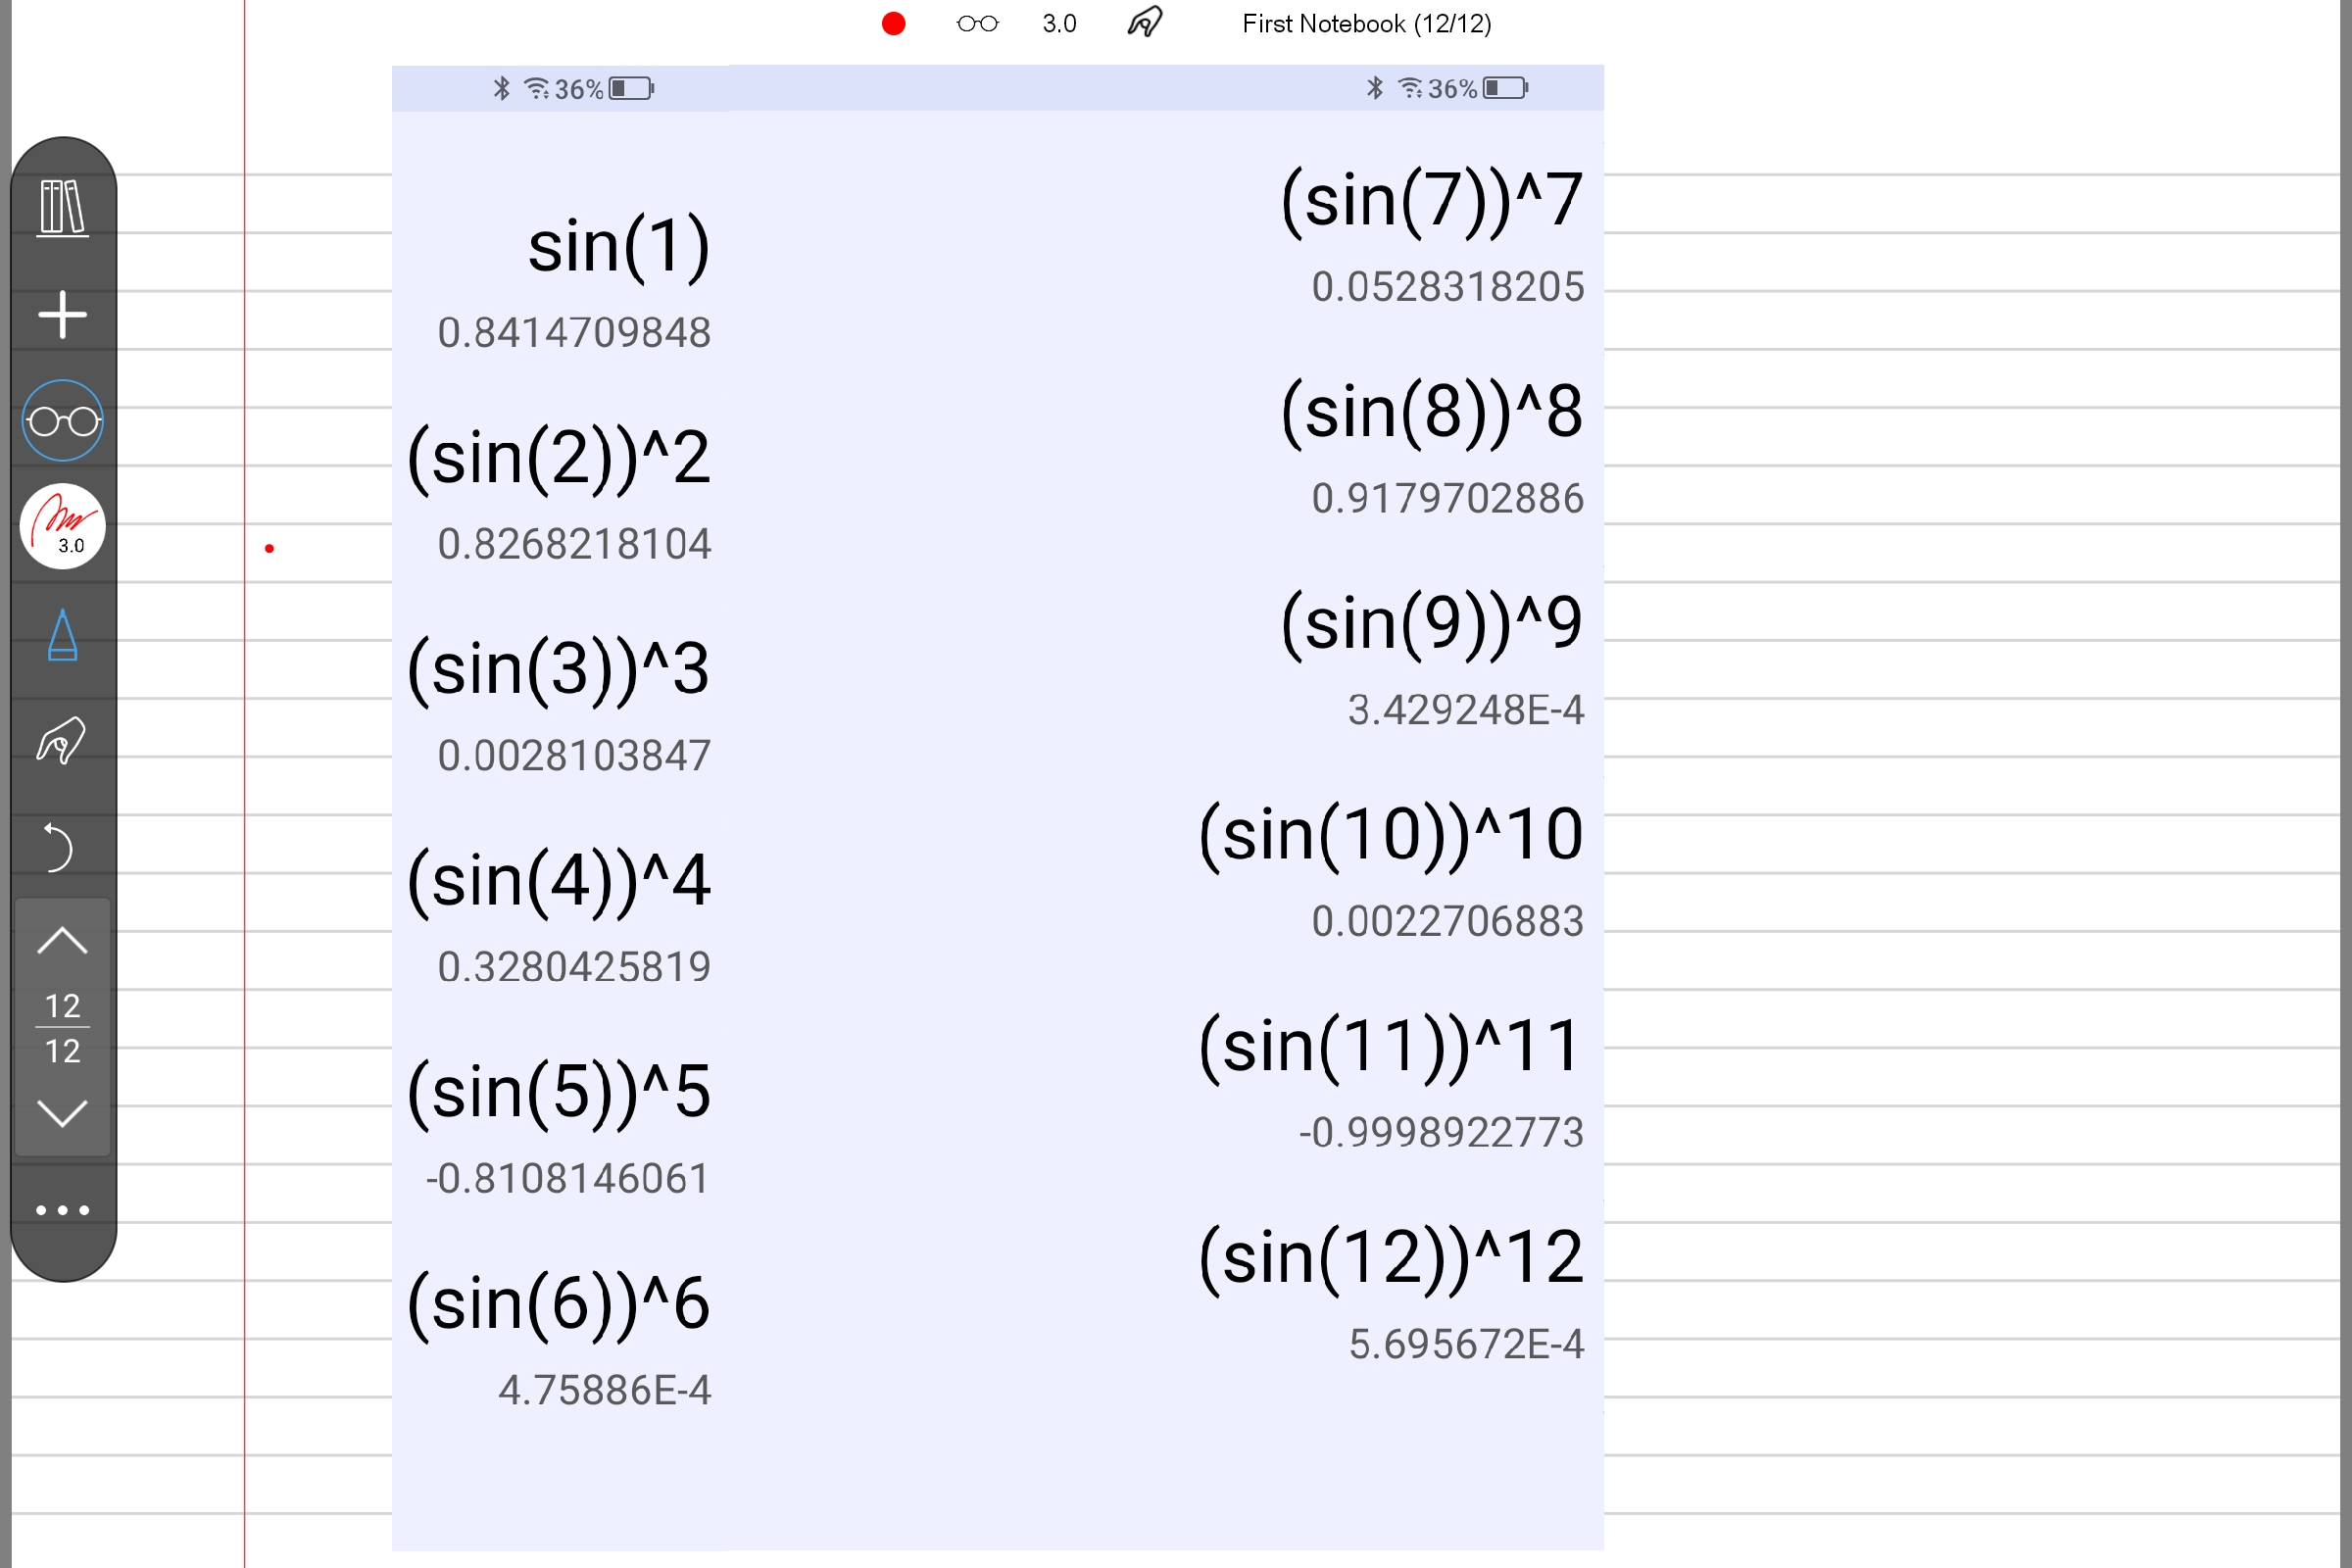
Task: Select result 0.0028103847
Action: coord(574,756)
